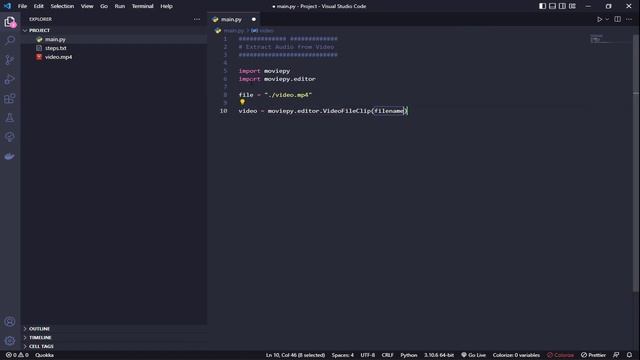This screenshot has height=360, width=640.
Task: Change CRLF end of line sequence
Action: tap(387, 355)
